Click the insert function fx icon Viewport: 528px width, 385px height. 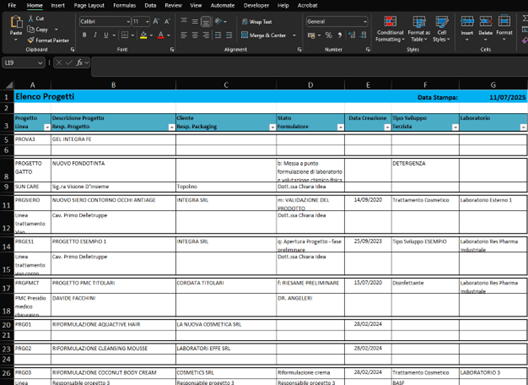(79, 63)
